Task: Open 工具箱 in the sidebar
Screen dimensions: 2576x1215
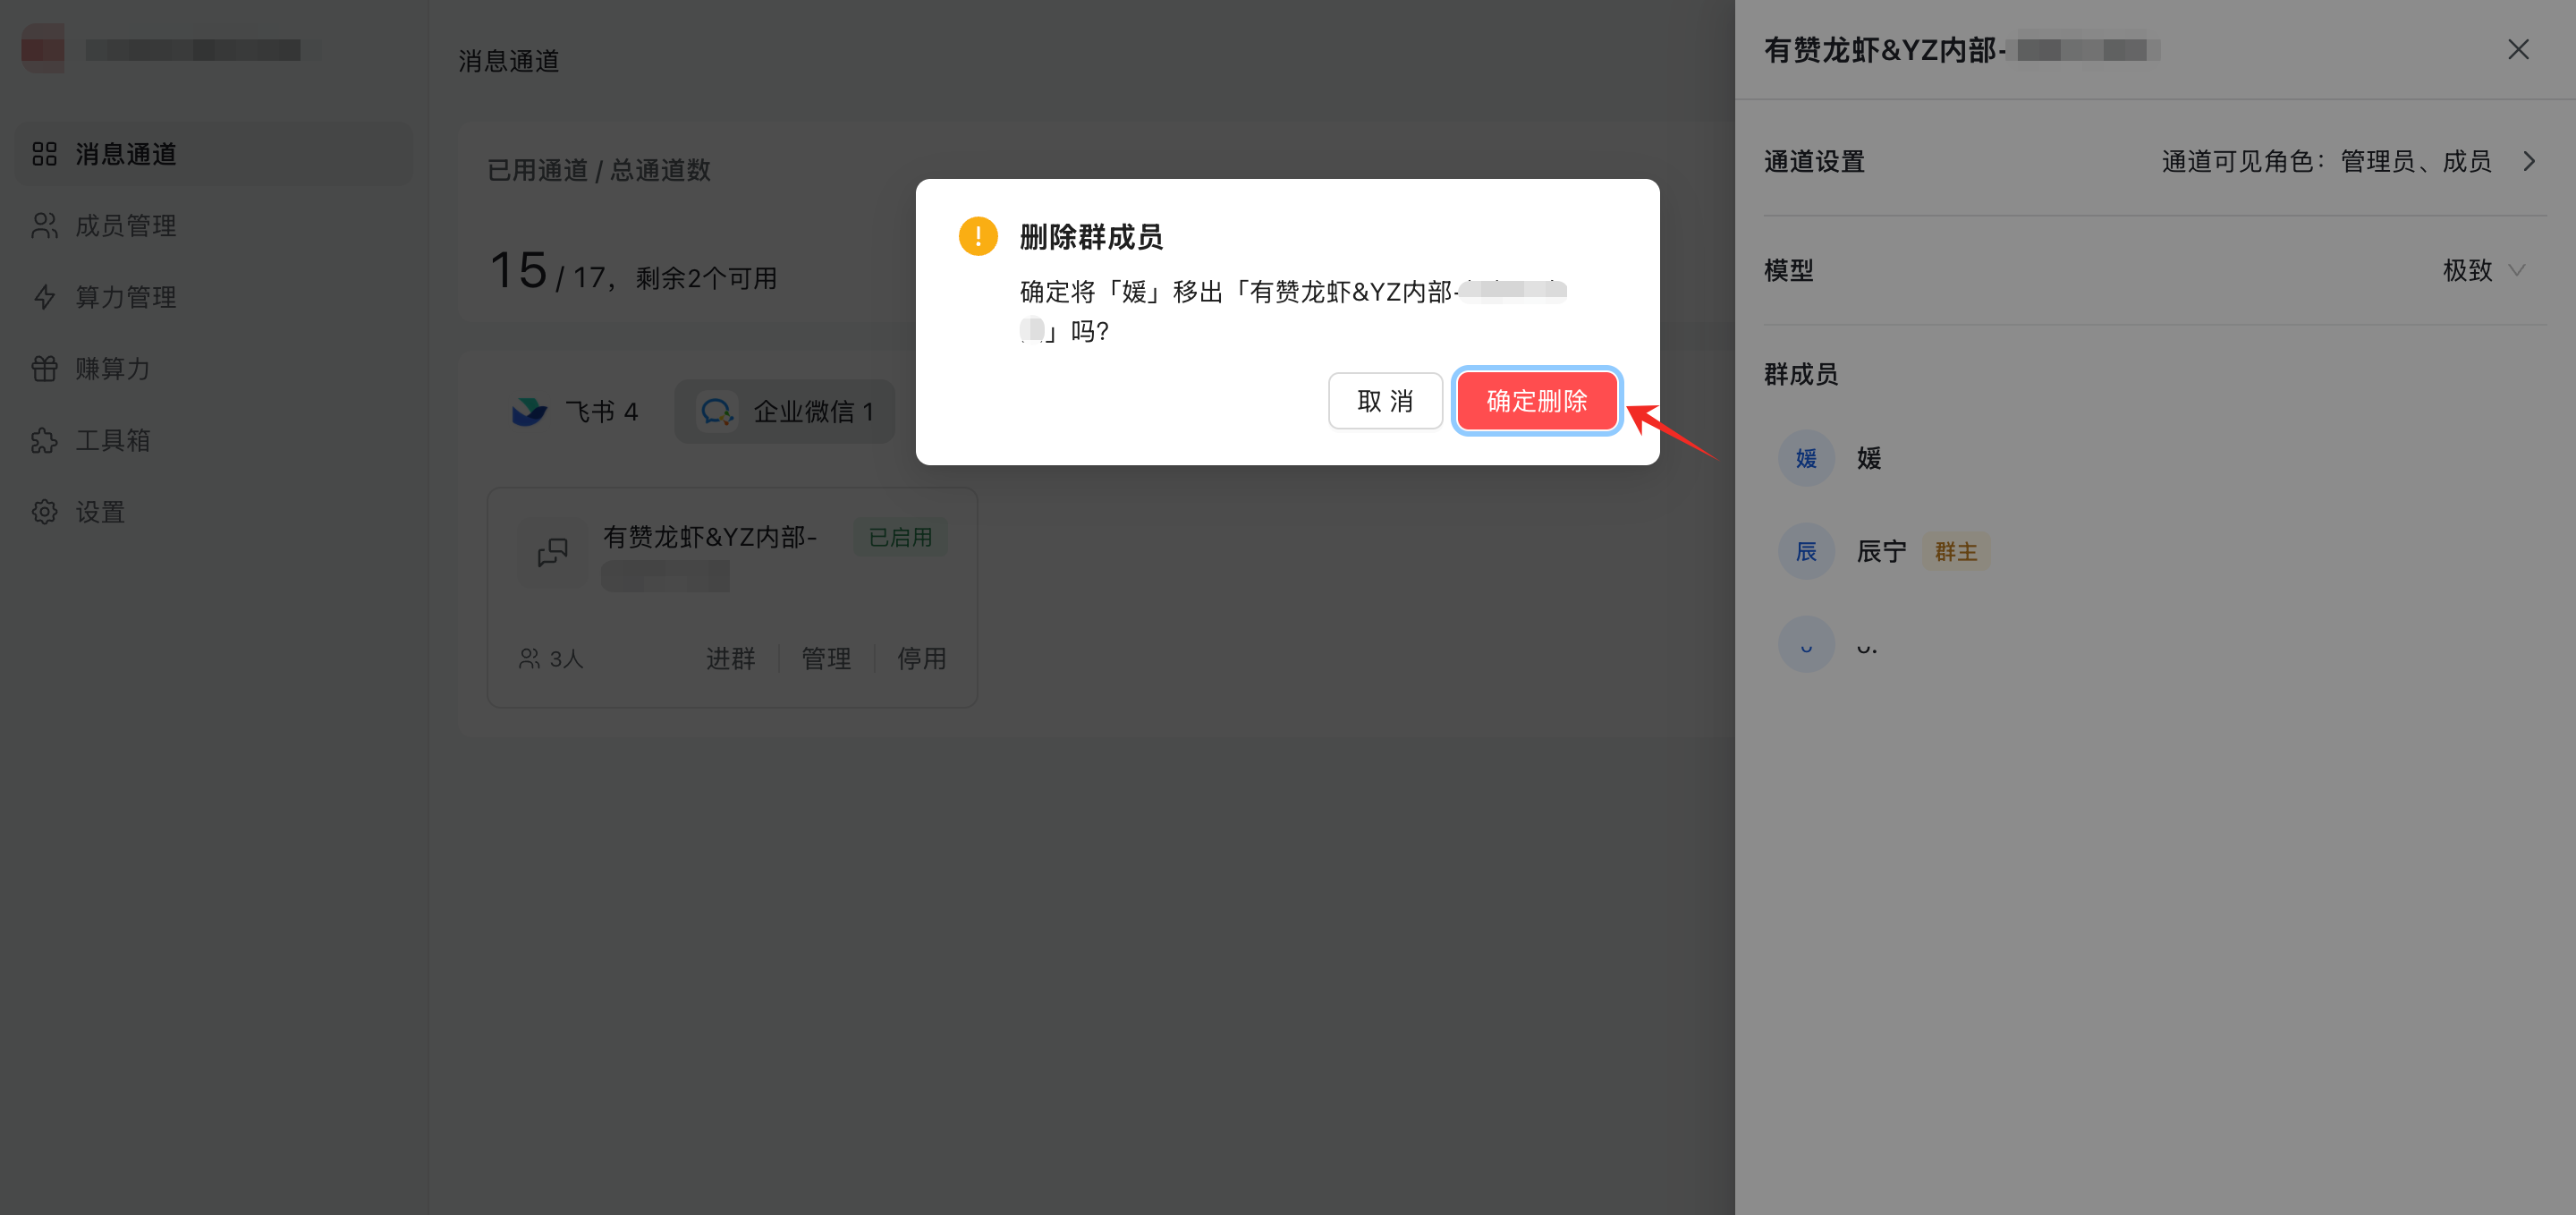Action: [x=214, y=440]
